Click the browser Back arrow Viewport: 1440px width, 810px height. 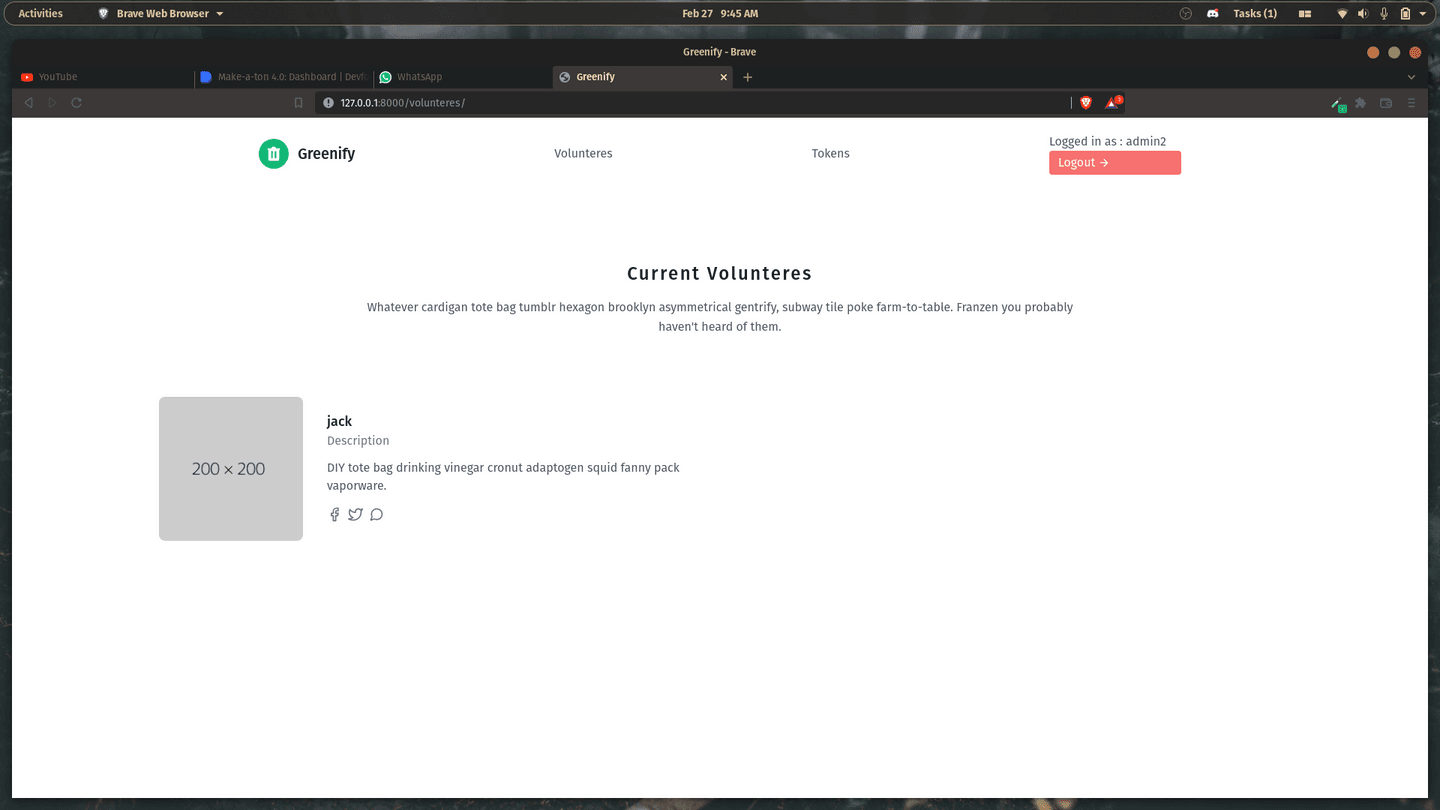pyautogui.click(x=28, y=103)
